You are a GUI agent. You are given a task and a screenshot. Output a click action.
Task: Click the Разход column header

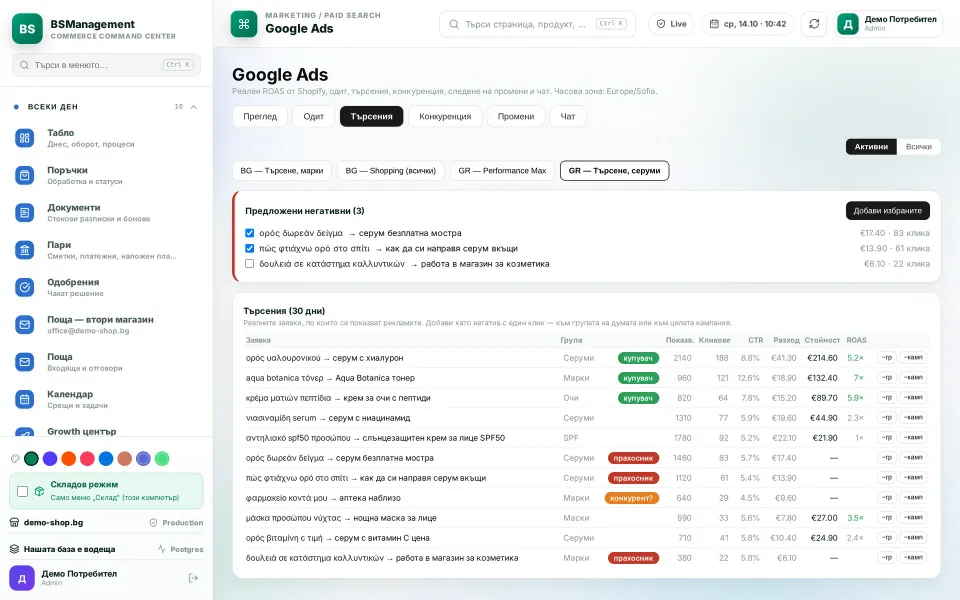(786, 340)
